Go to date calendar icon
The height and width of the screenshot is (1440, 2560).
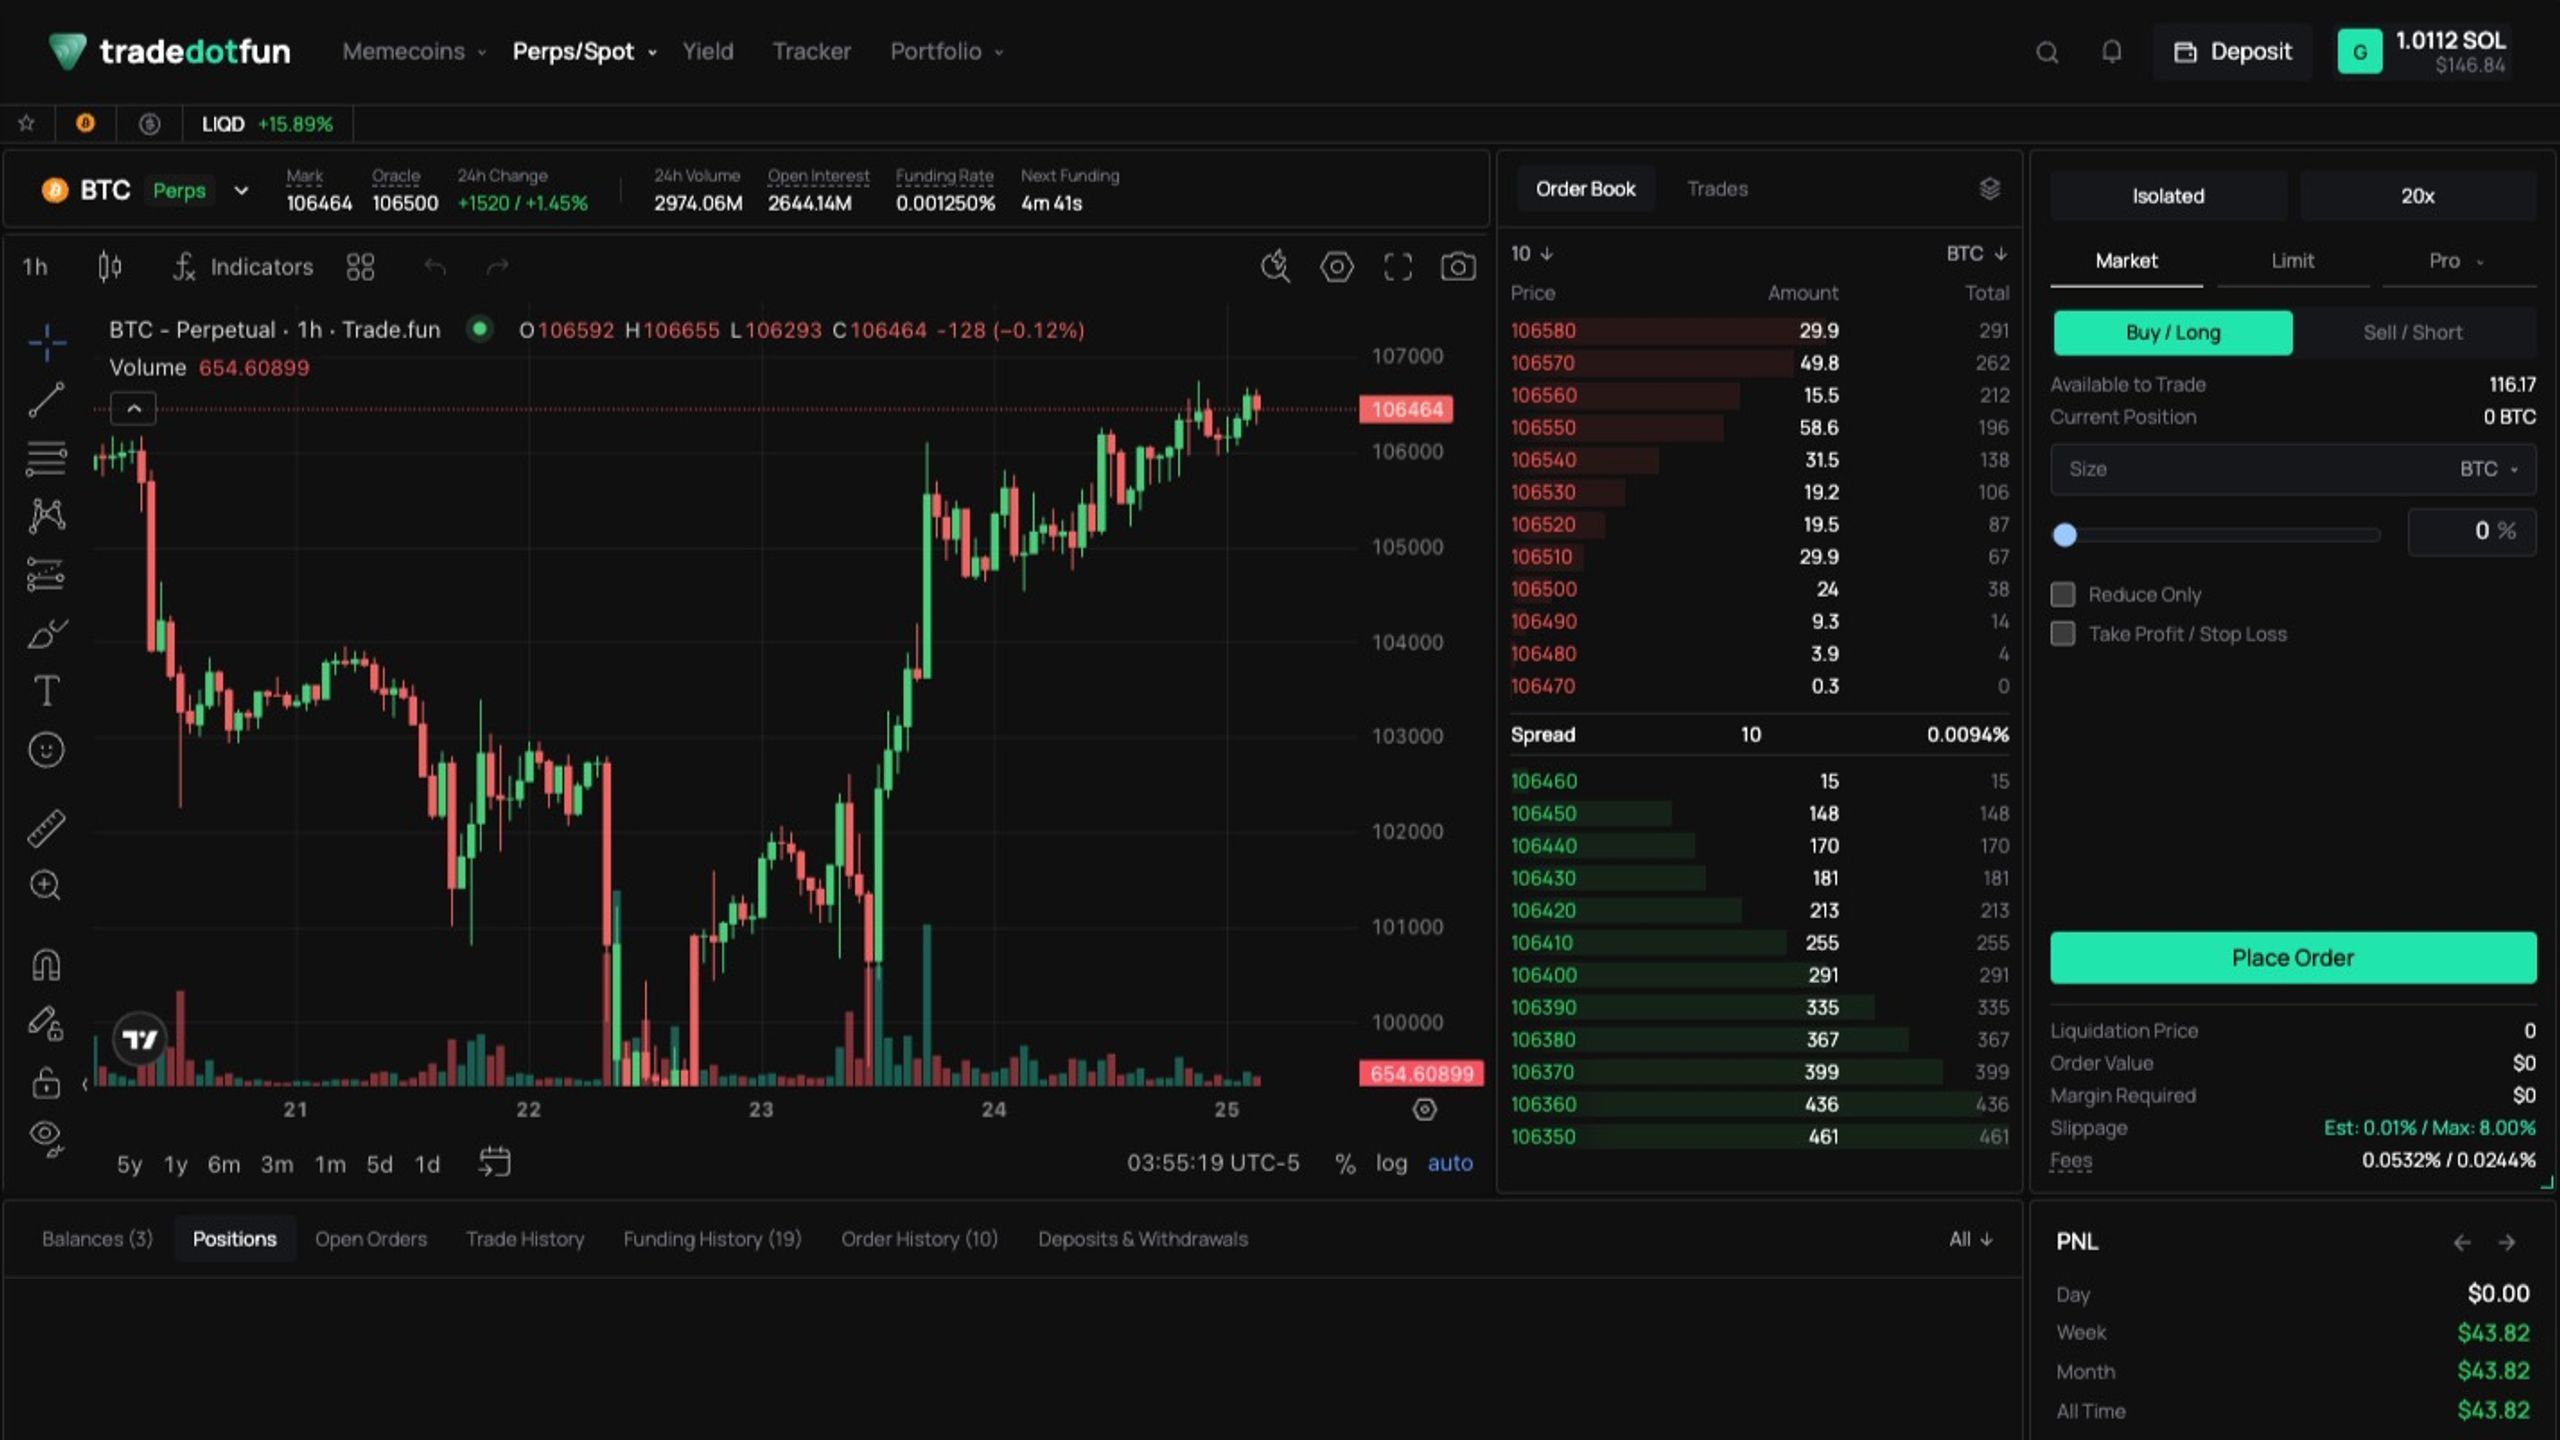pos(495,1162)
